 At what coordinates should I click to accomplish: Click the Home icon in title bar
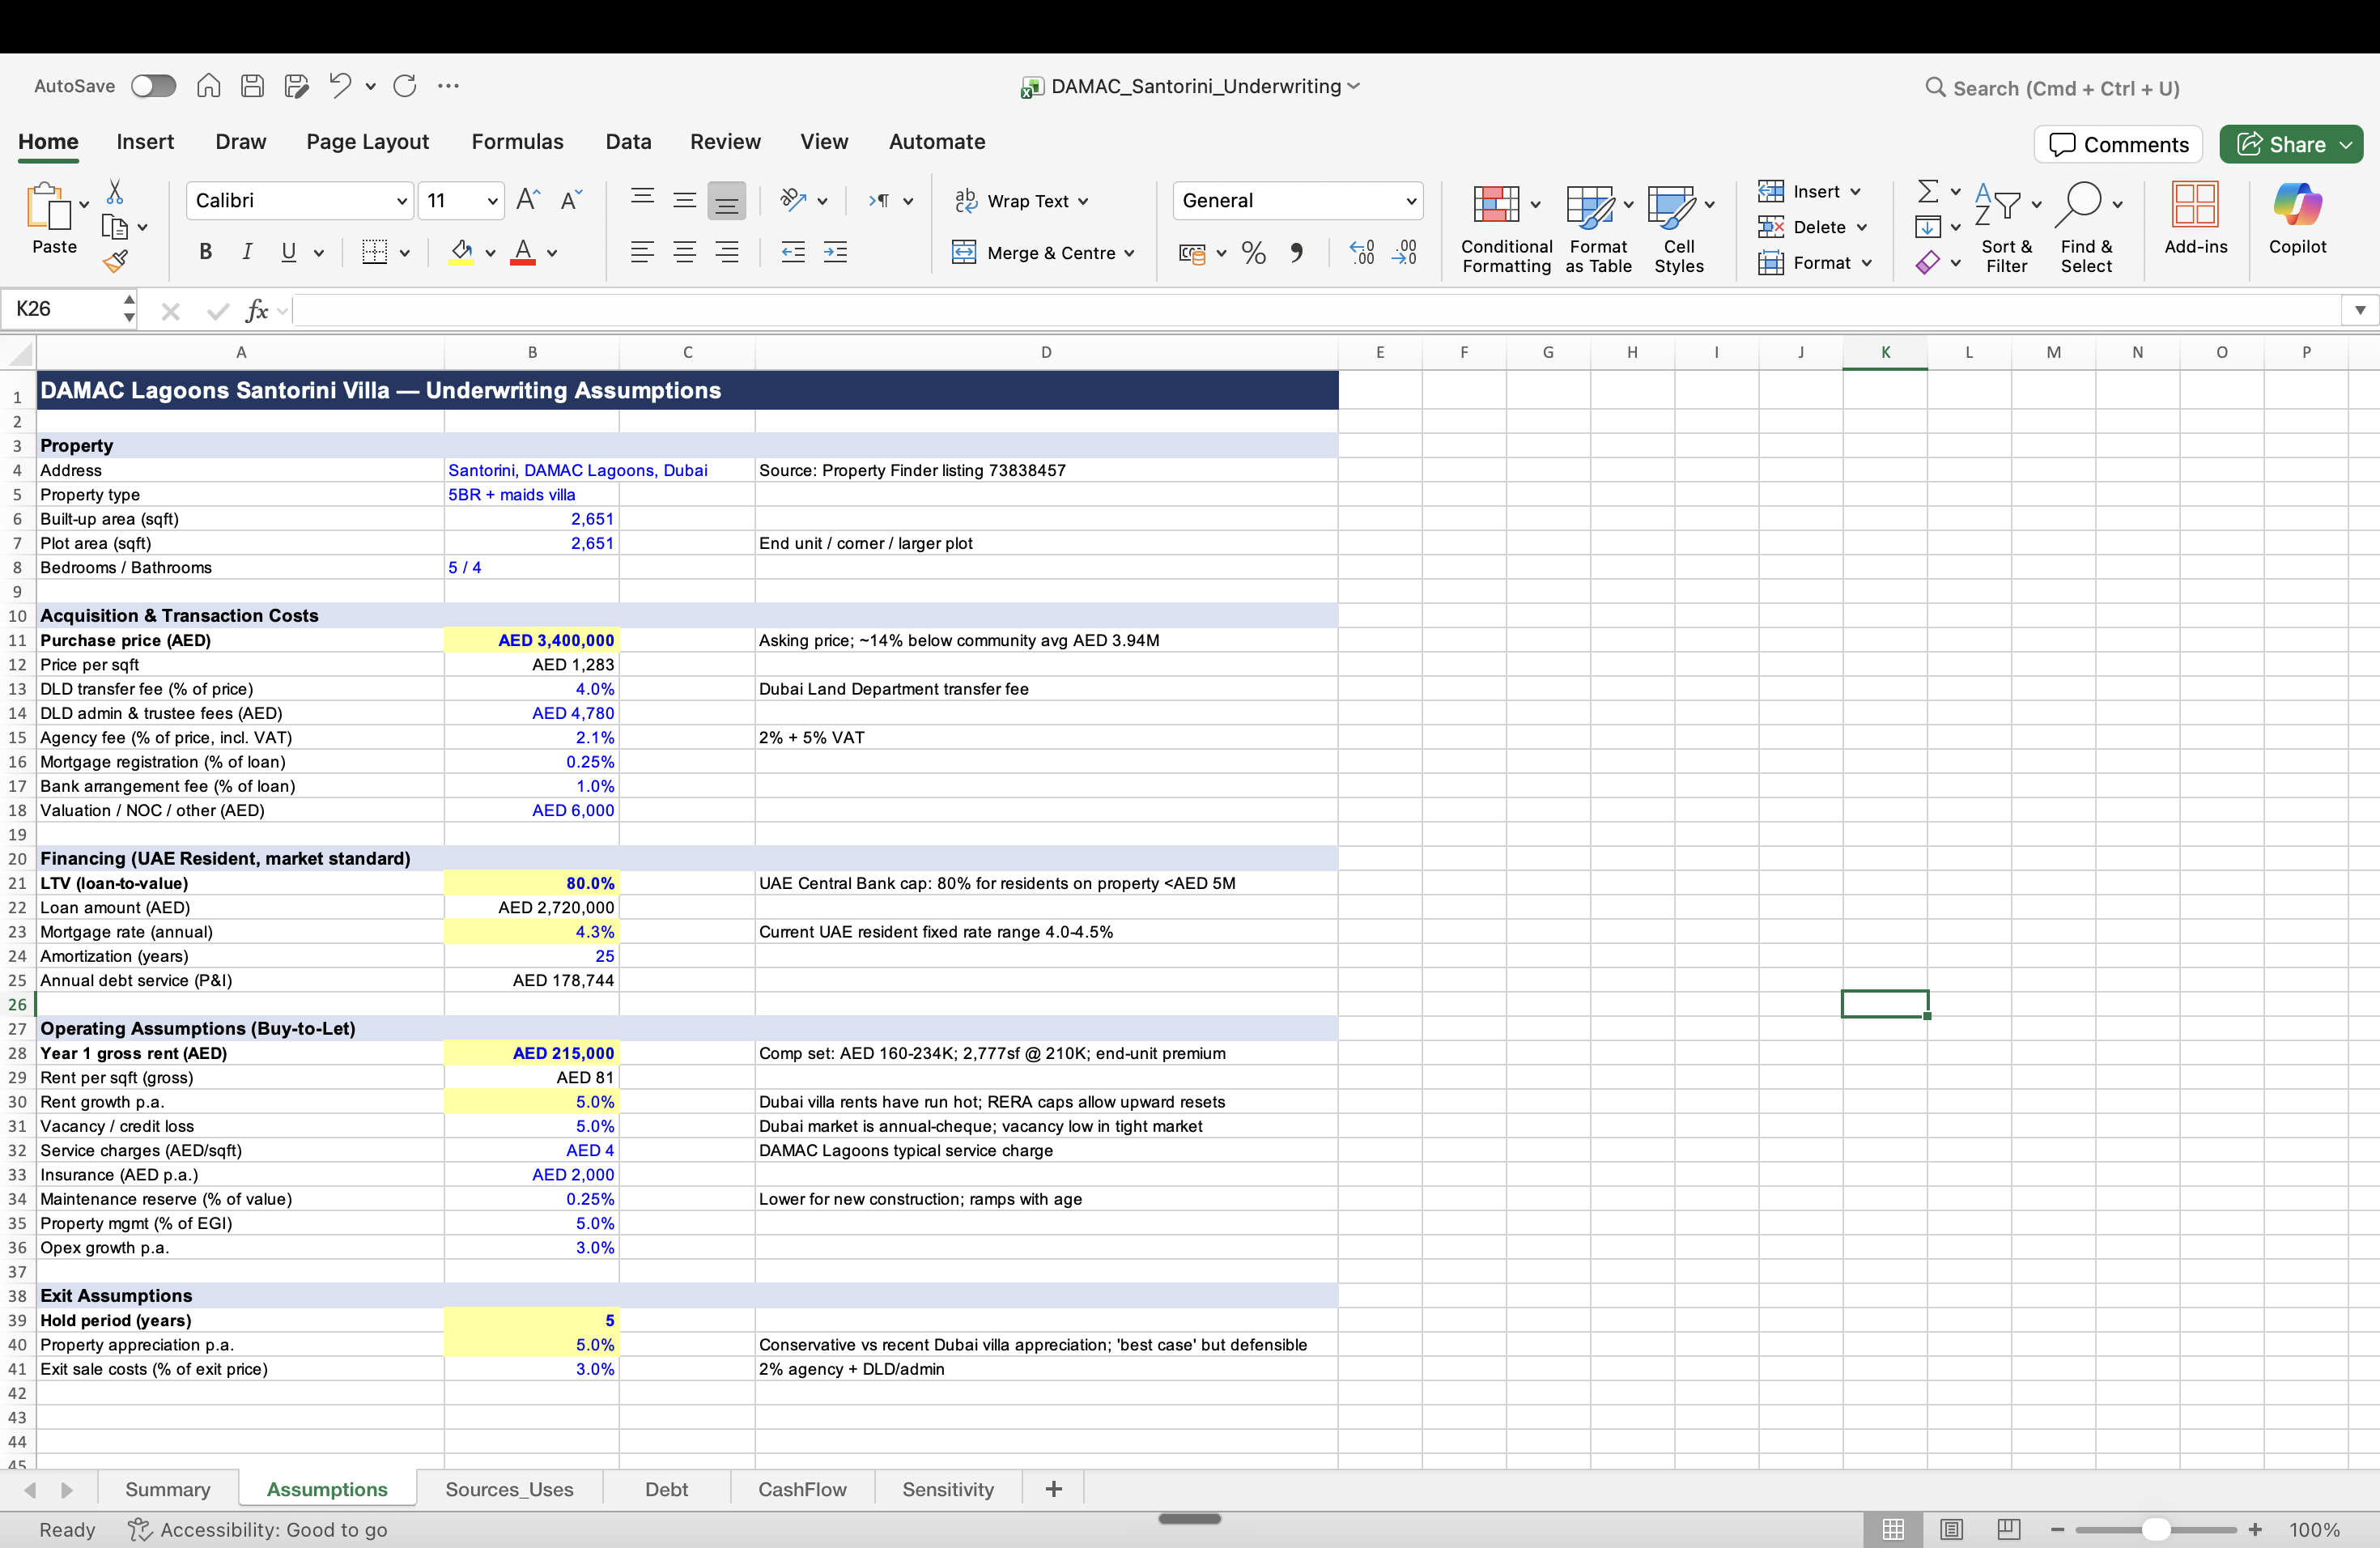click(208, 86)
